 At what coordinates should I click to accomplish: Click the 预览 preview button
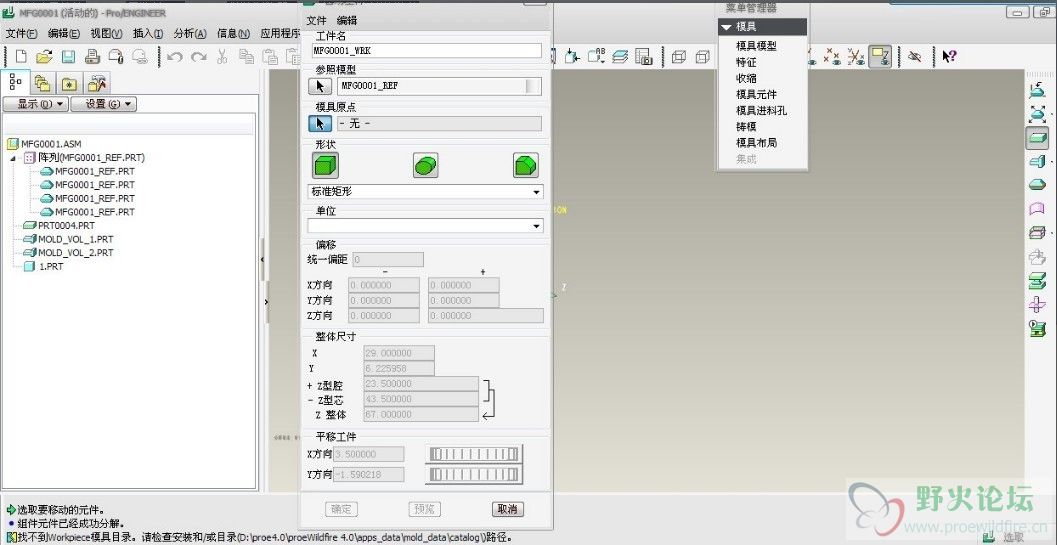[425, 509]
